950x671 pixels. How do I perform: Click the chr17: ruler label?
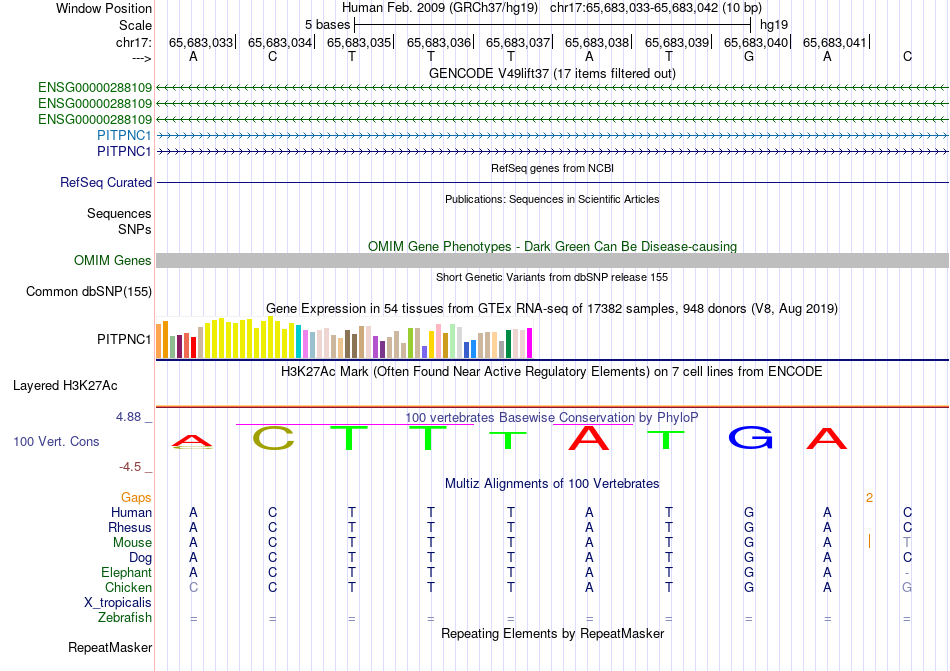click(x=134, y=42)
